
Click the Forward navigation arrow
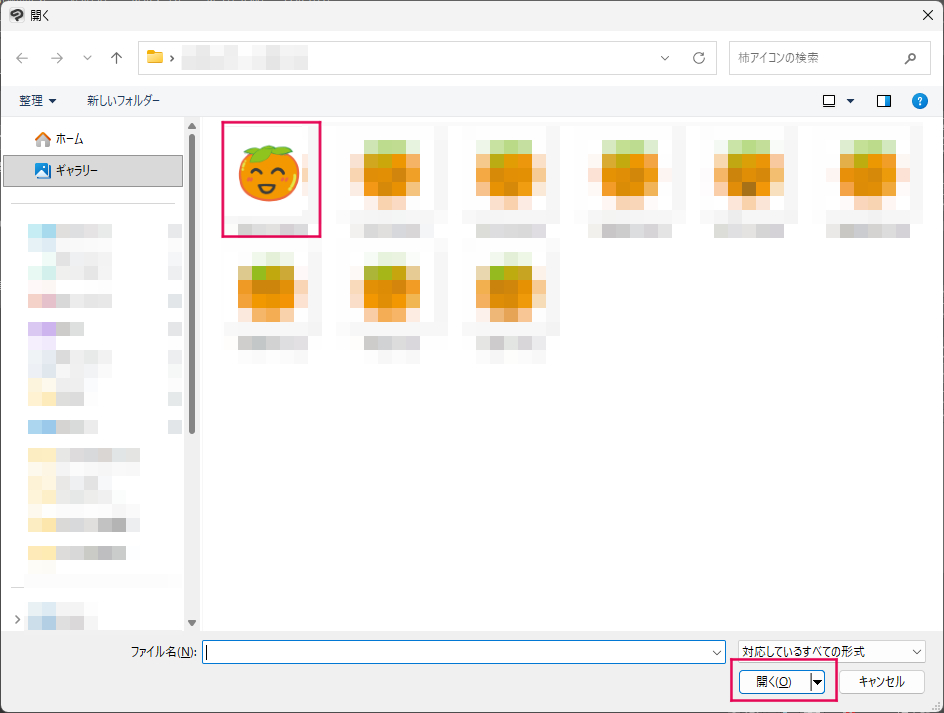[56, 58]
